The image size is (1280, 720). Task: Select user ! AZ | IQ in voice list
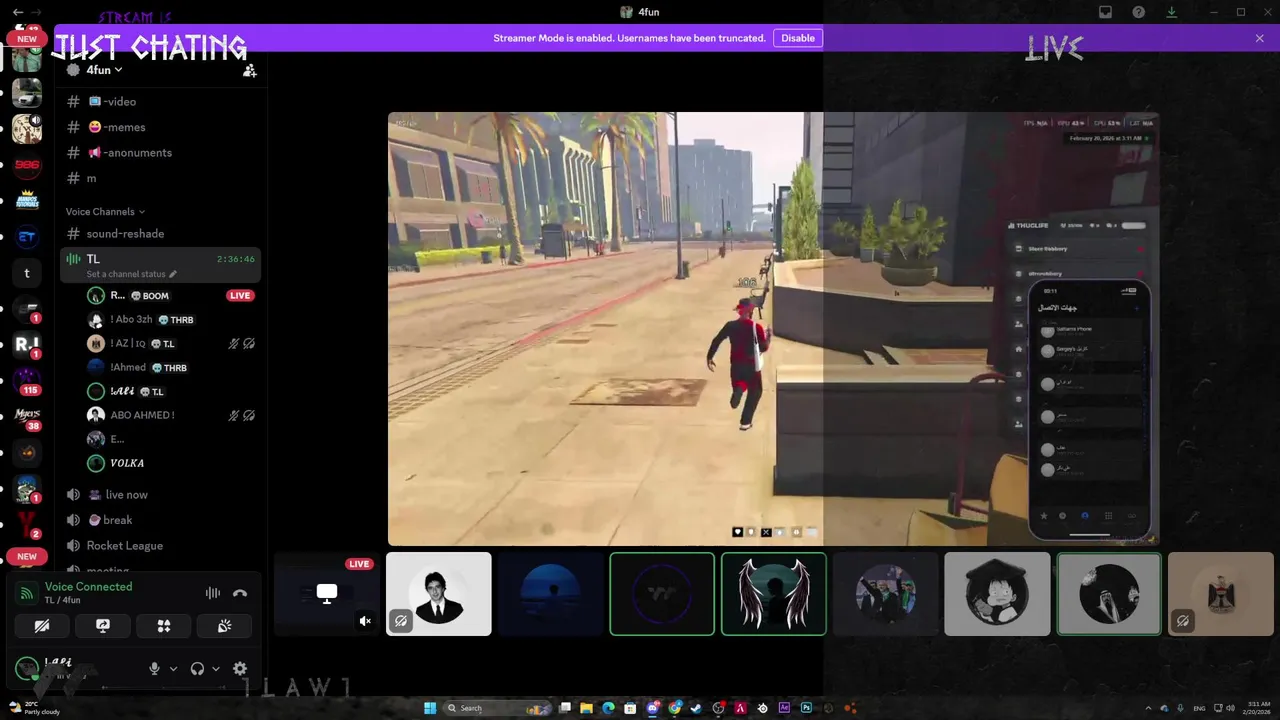(170, 344)
